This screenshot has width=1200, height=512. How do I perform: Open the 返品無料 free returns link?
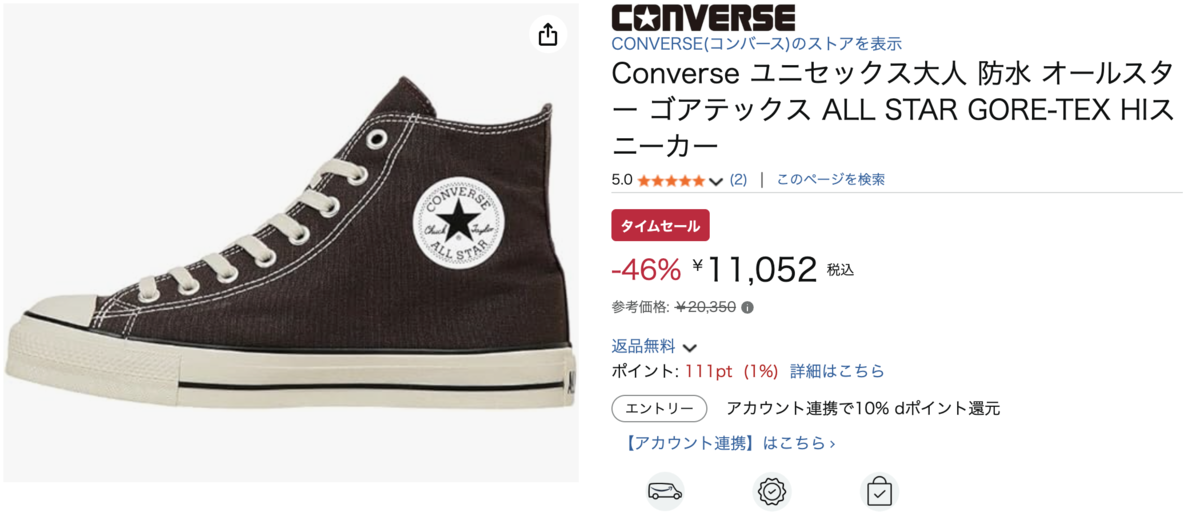pyautogui.click(x=643, y=346)
